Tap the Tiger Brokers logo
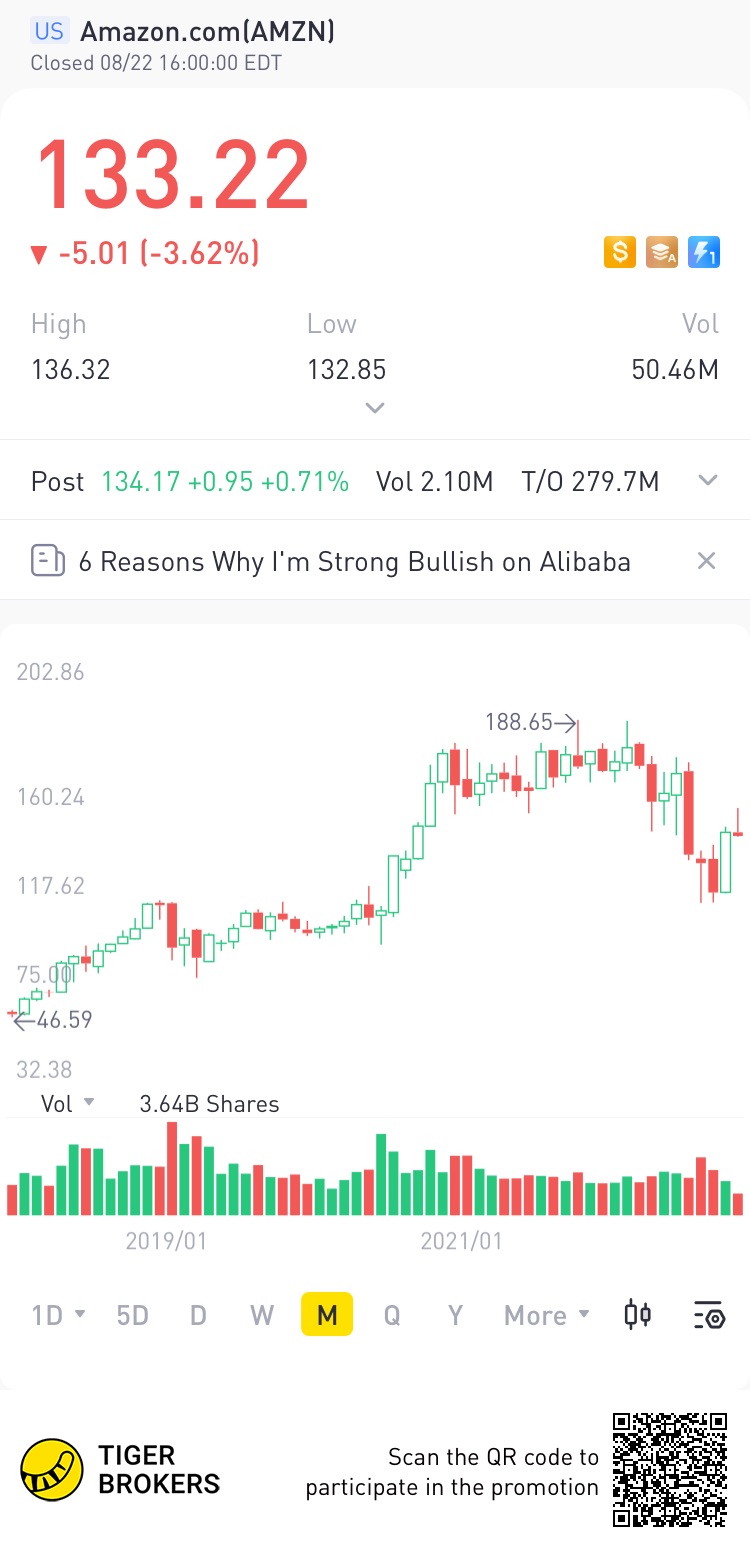The height and width of the screenshot is (1550, 750). pos(52,1470)
